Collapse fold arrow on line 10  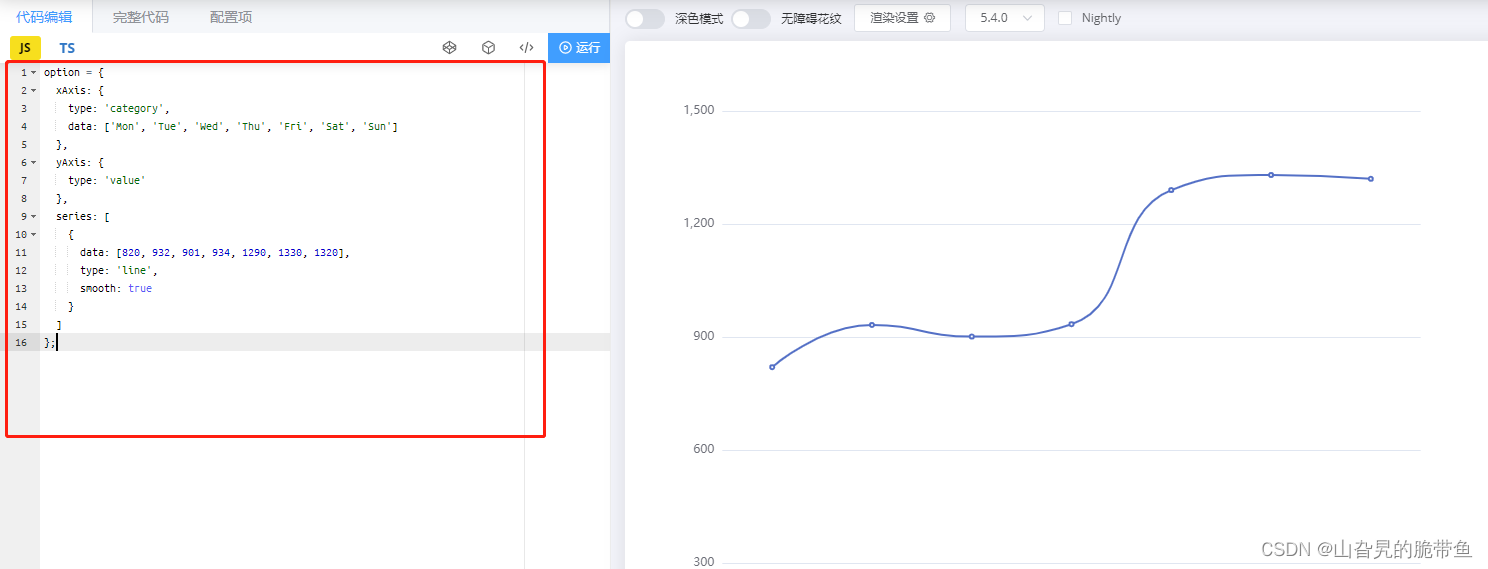pyautogui.click(x=33, y=234)
